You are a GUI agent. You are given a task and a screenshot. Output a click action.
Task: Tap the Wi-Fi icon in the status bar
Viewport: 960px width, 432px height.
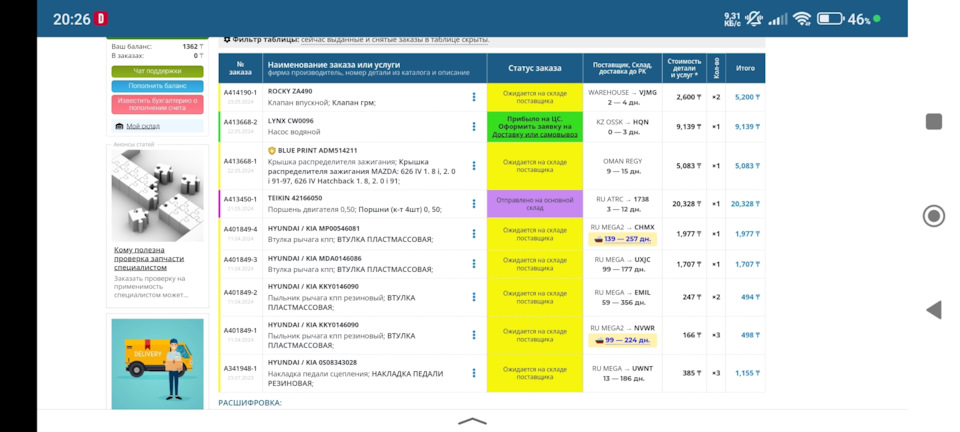click(801, 19)
